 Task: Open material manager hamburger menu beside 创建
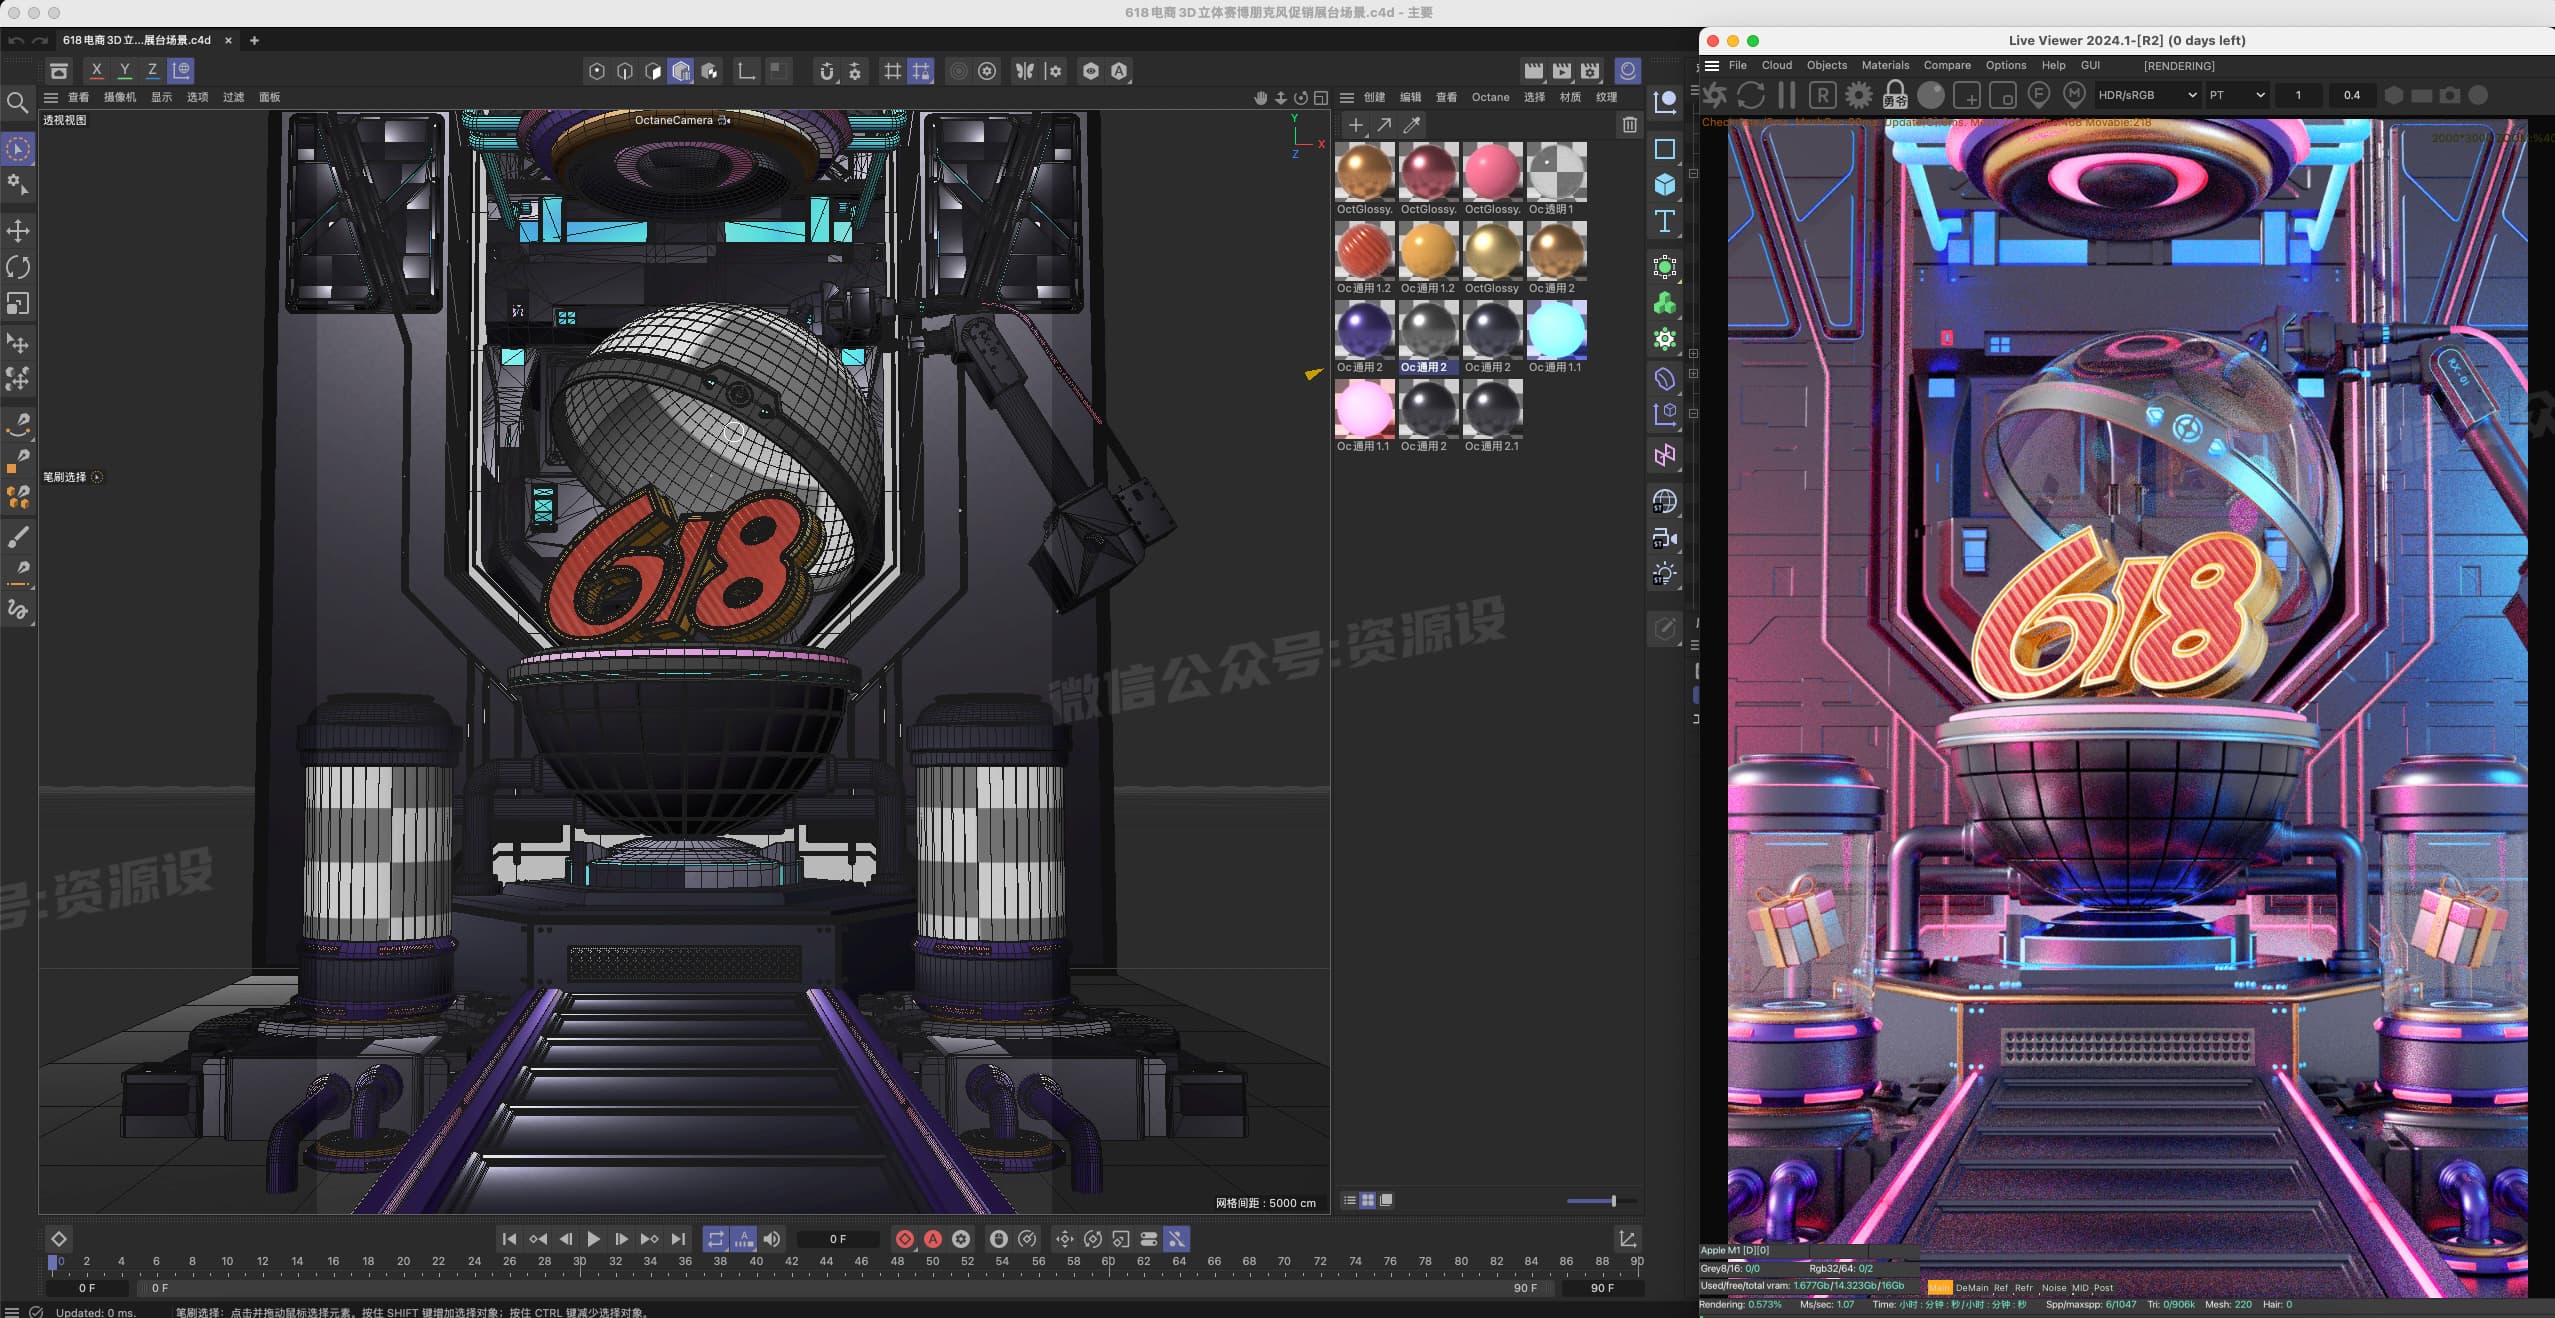1347,97
